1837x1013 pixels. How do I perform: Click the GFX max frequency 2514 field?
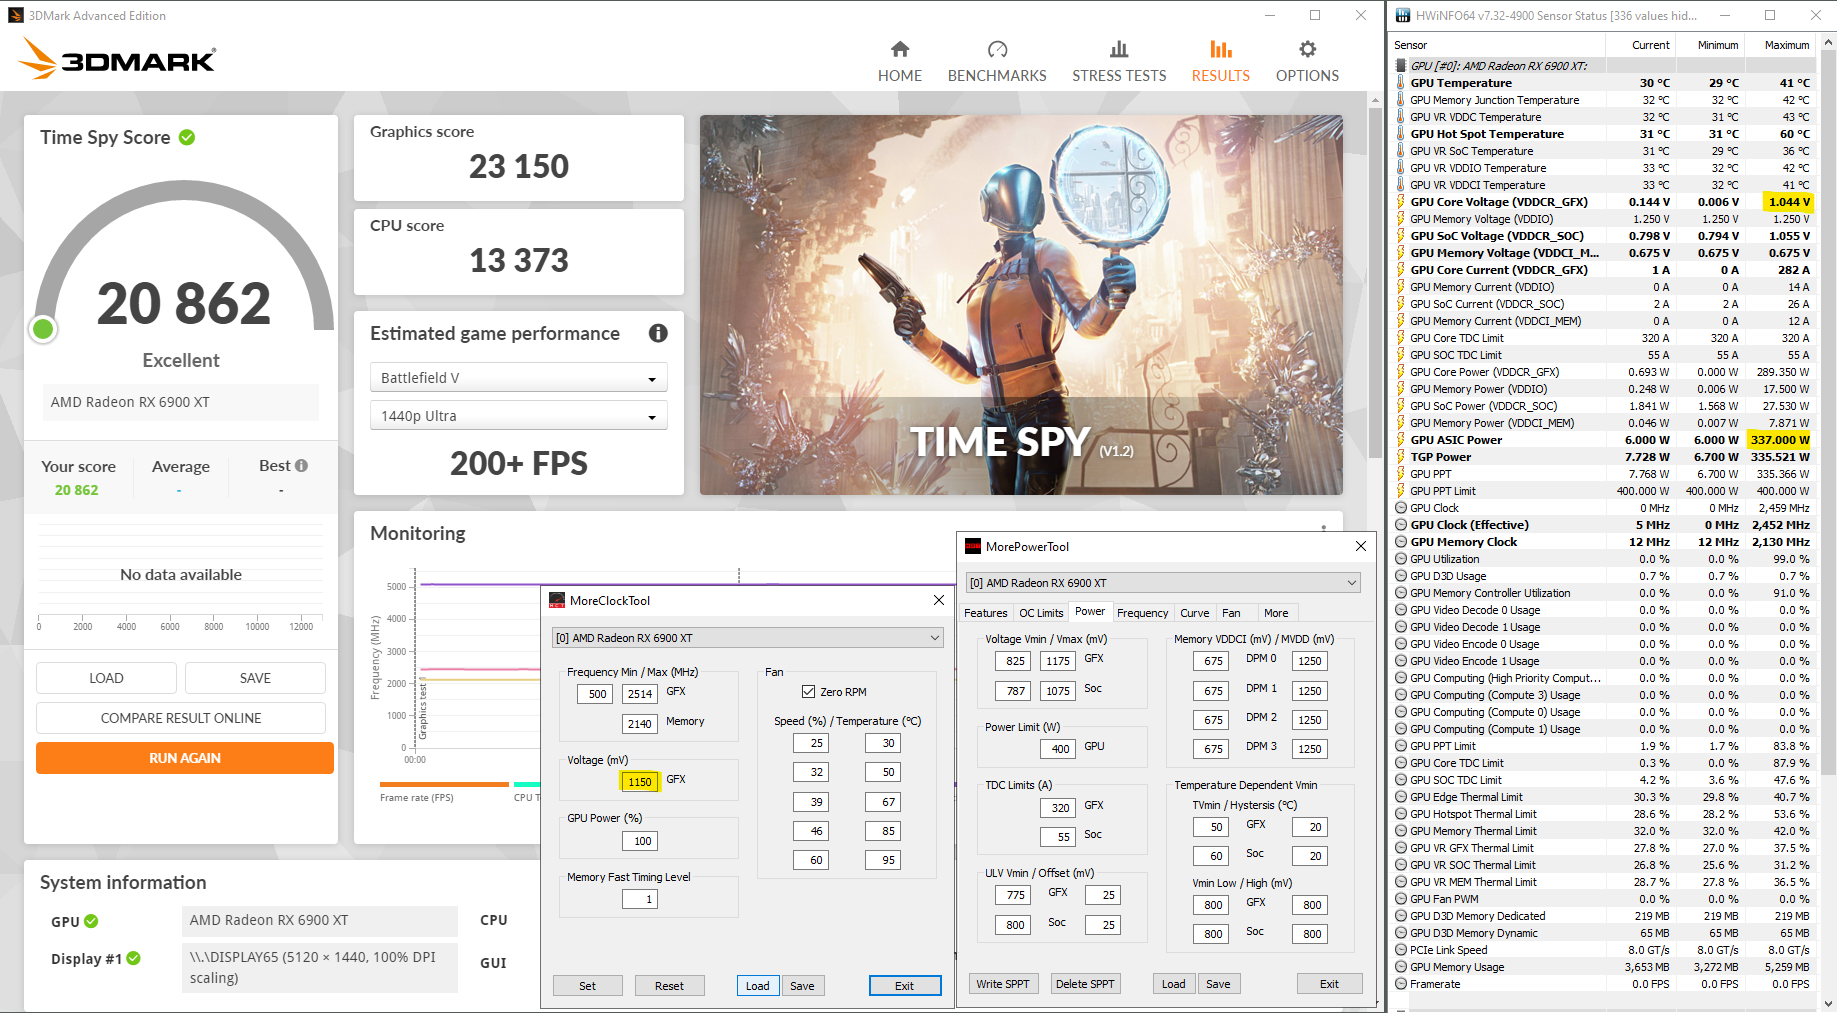(x=640, y=694)
